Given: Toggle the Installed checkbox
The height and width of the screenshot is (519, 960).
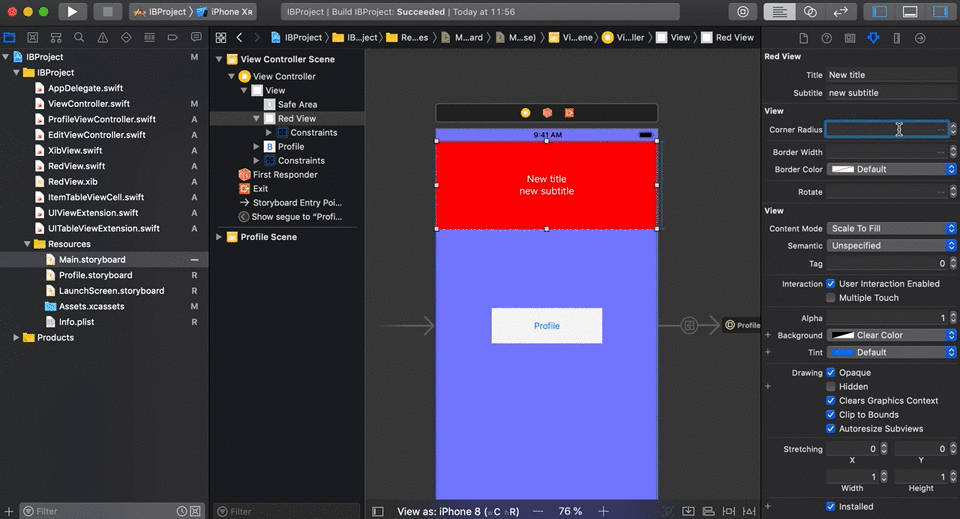Looking at the screenshot, I should (830, 506).
